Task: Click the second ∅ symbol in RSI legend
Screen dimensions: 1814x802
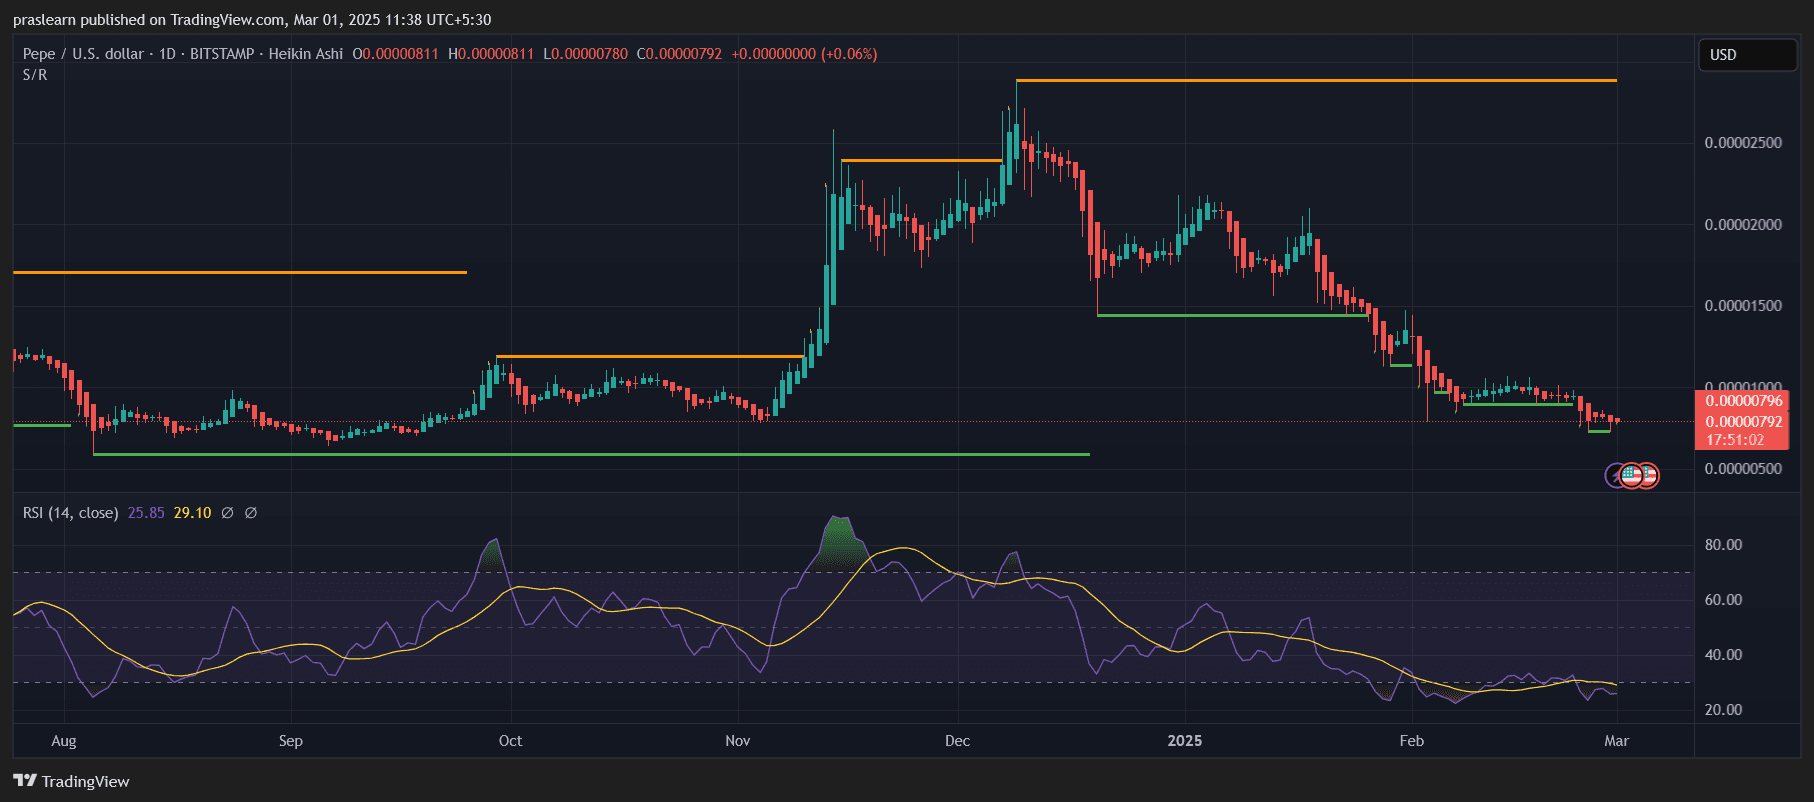Action: coord(251,513)
